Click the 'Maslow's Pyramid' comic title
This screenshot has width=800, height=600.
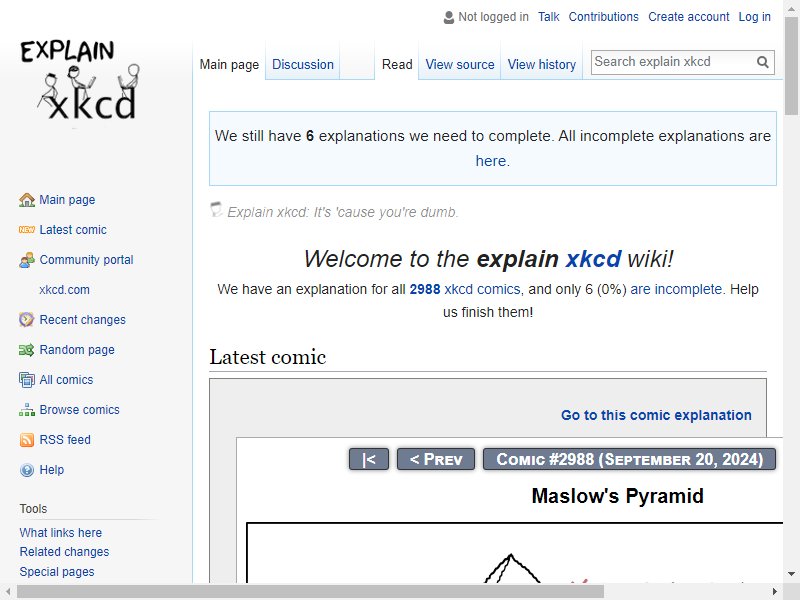coord(617,496)
